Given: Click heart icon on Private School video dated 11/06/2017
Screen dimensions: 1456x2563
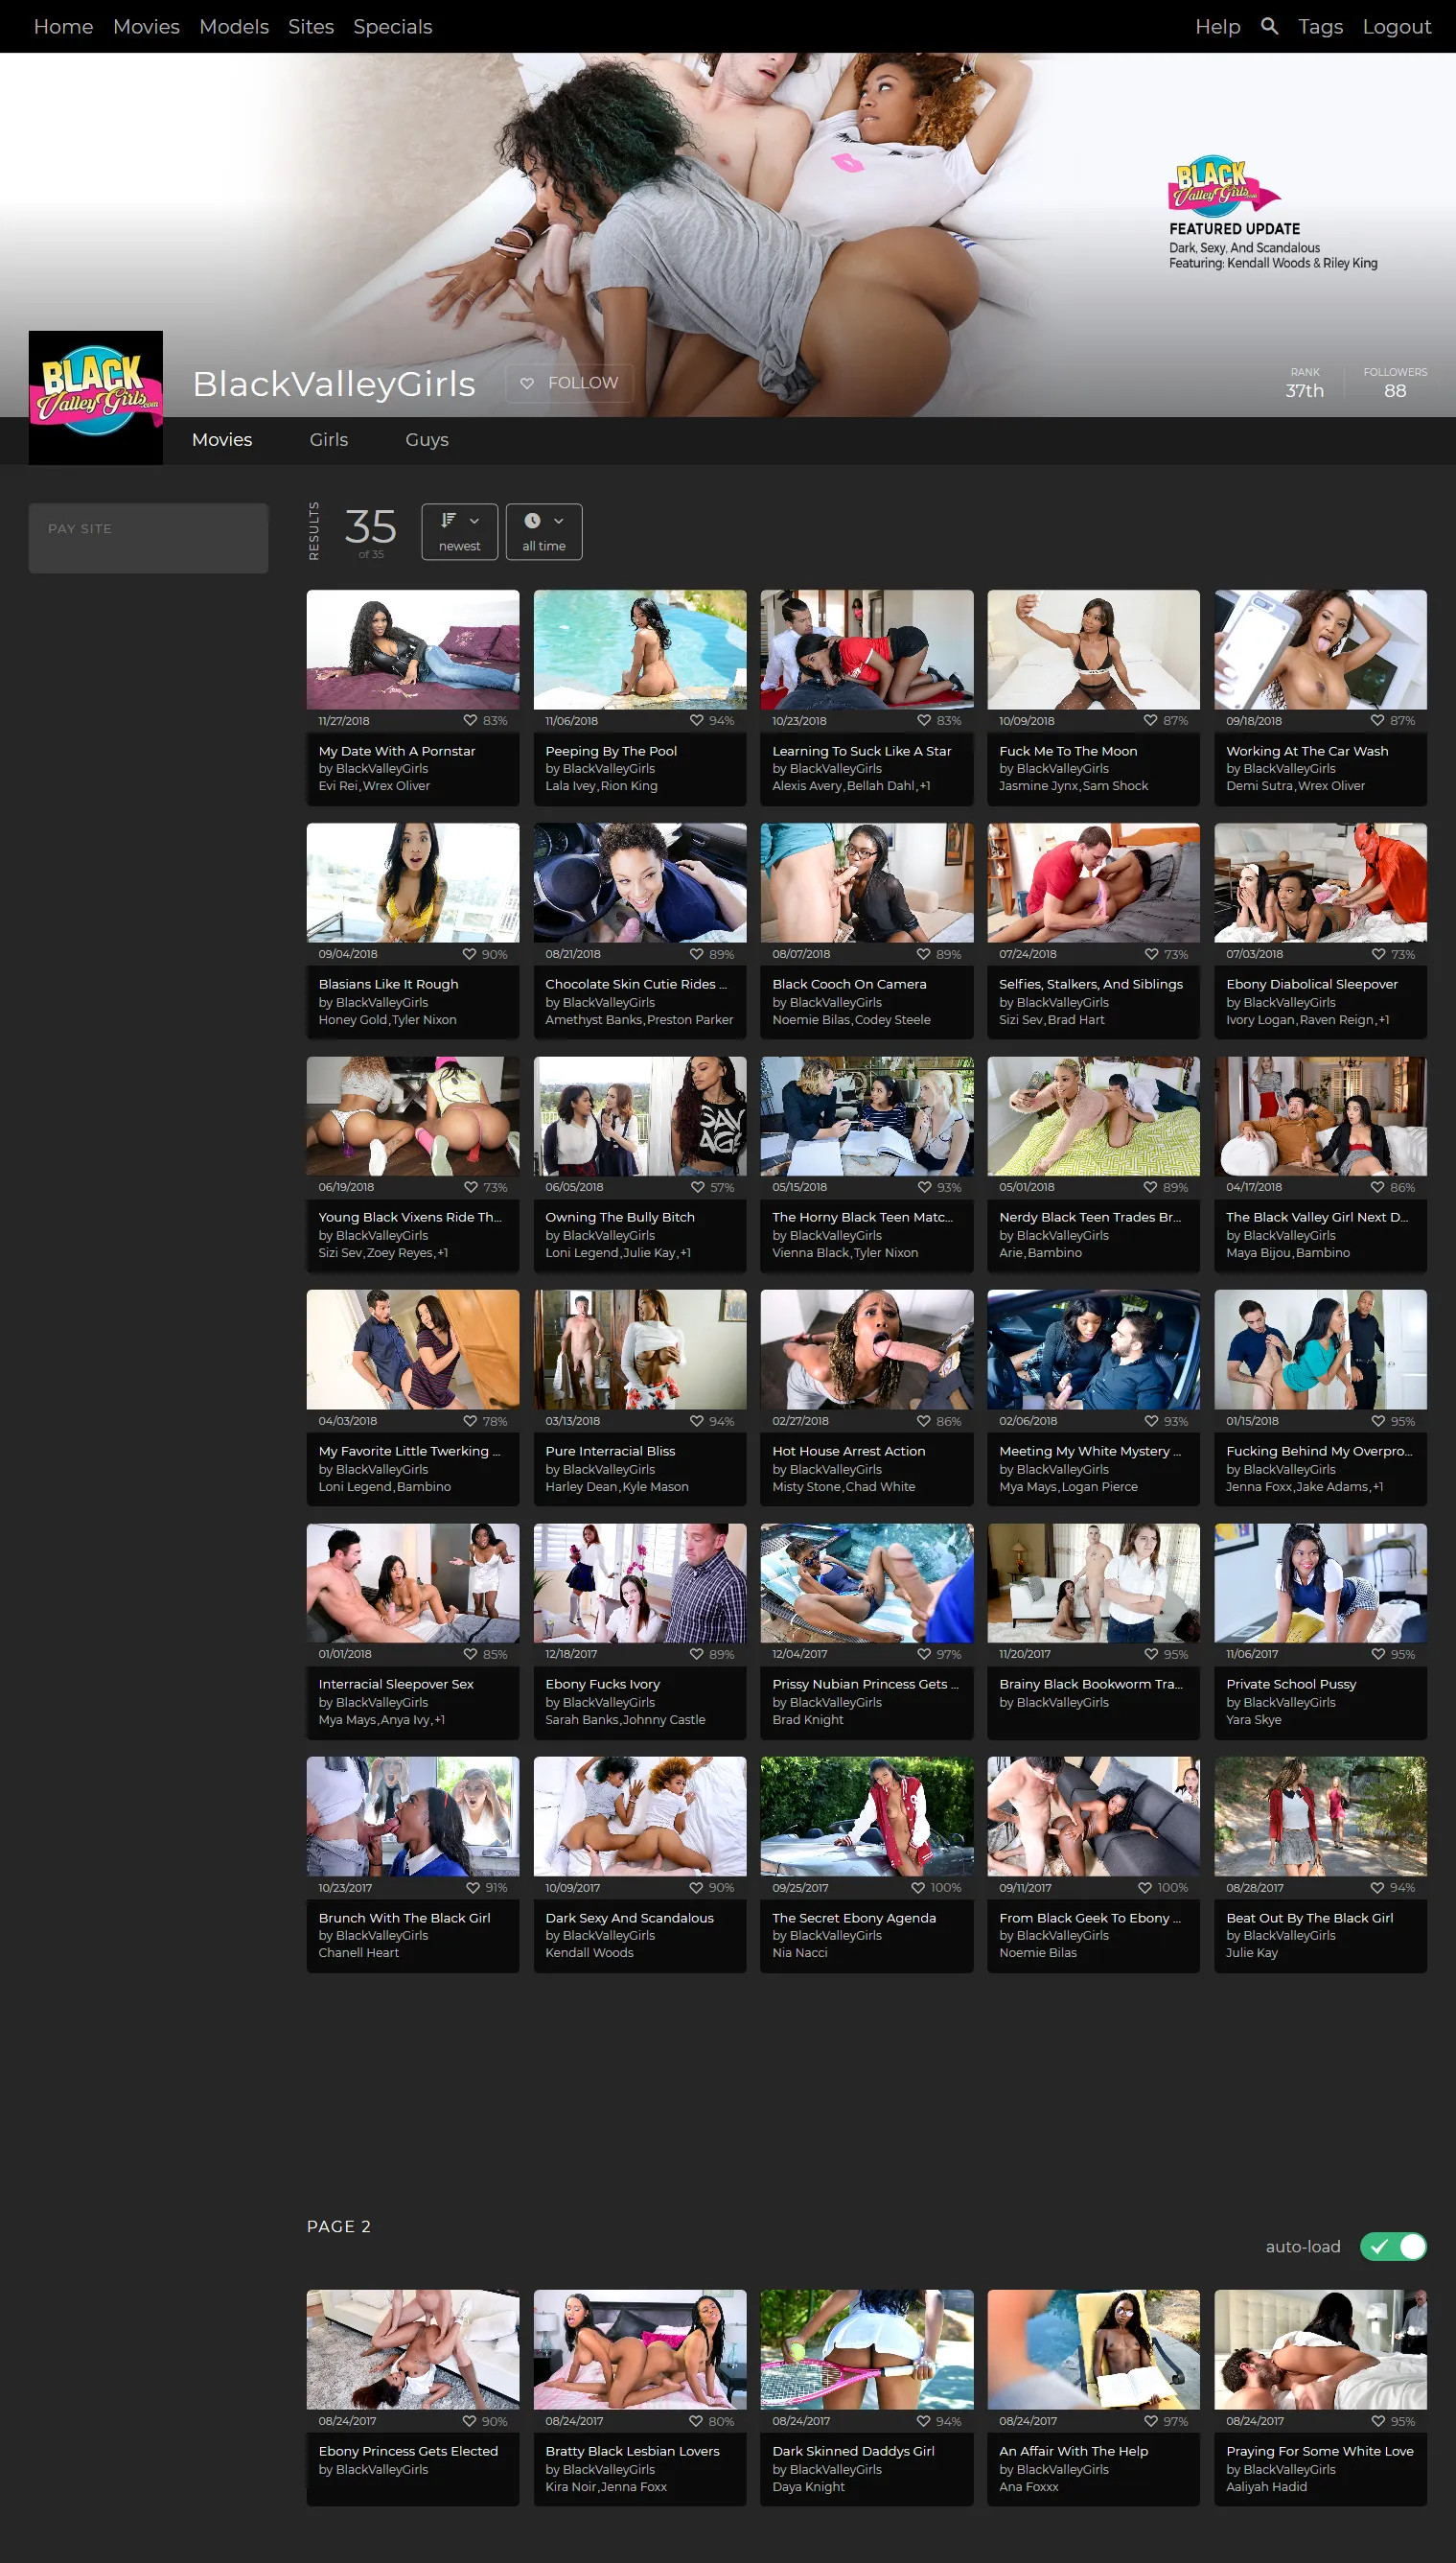Looking at the screenshot, I should pyautogui.click(x=1377, y=1654).
